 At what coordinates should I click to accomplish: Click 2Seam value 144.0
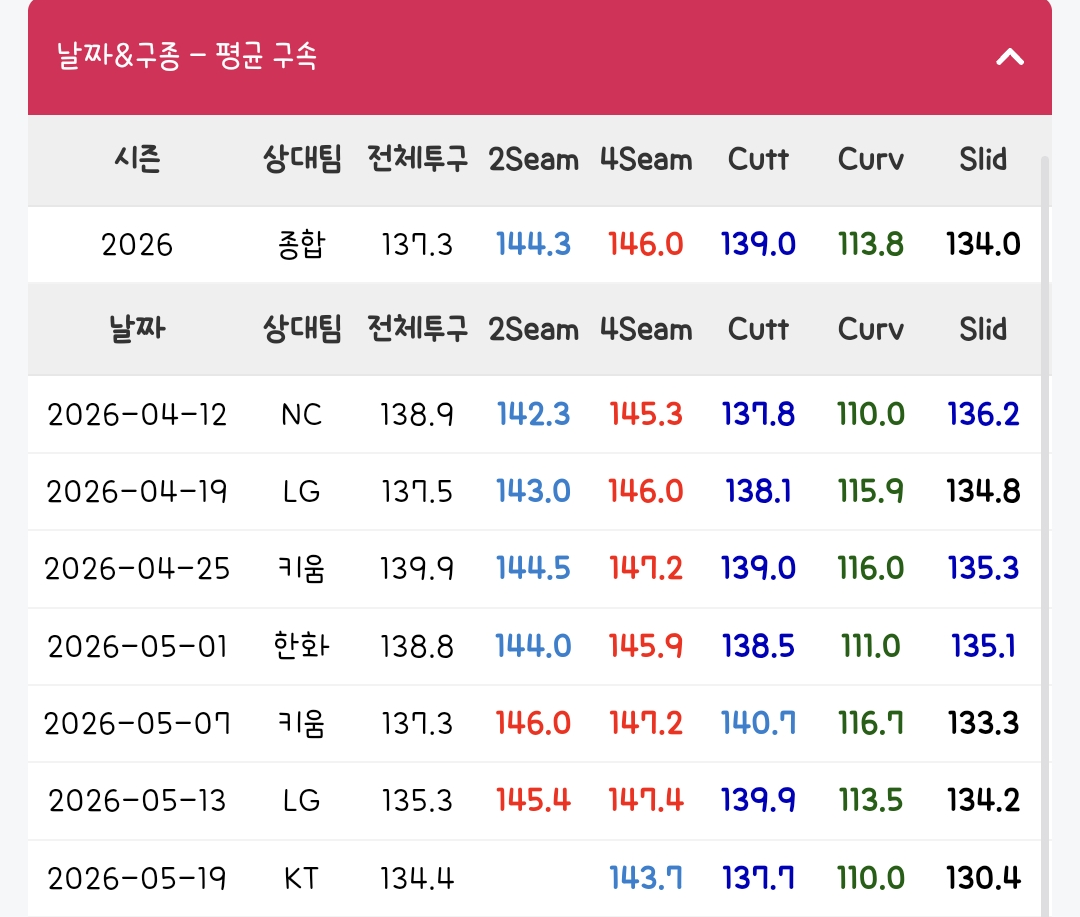(x=533, y=647)
